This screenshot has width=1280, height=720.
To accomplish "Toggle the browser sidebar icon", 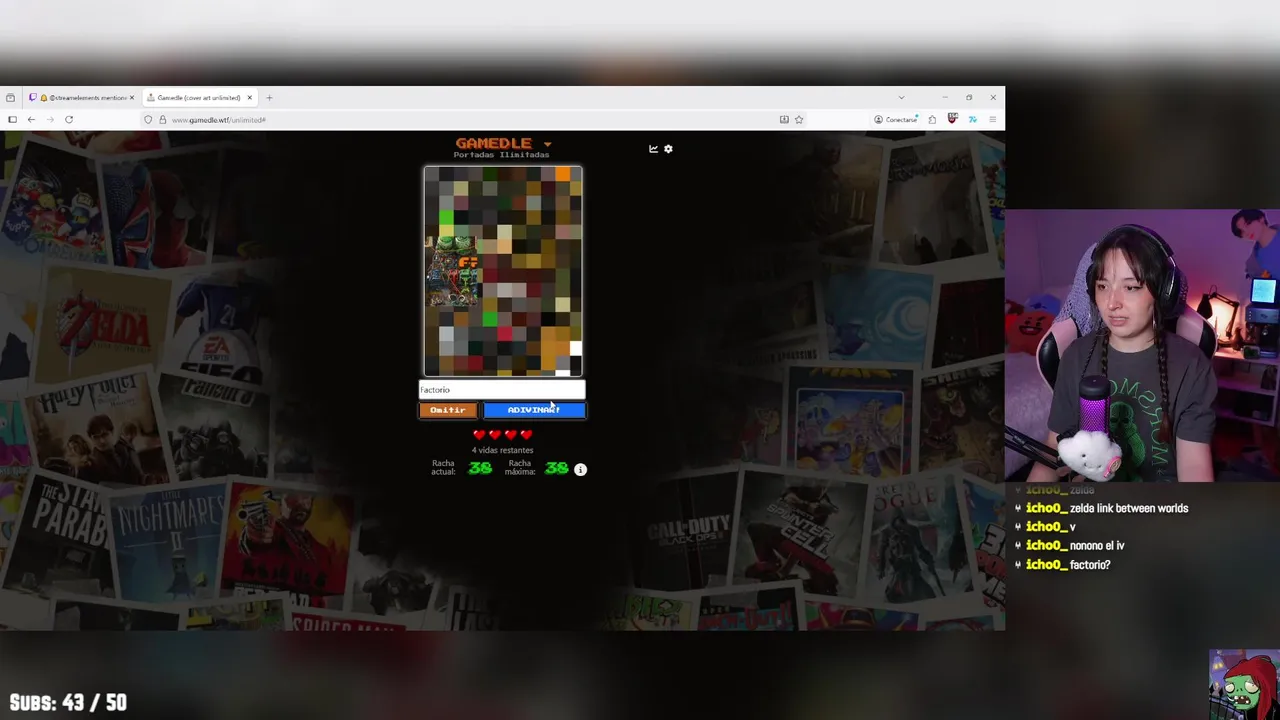I will coord(12,120).
